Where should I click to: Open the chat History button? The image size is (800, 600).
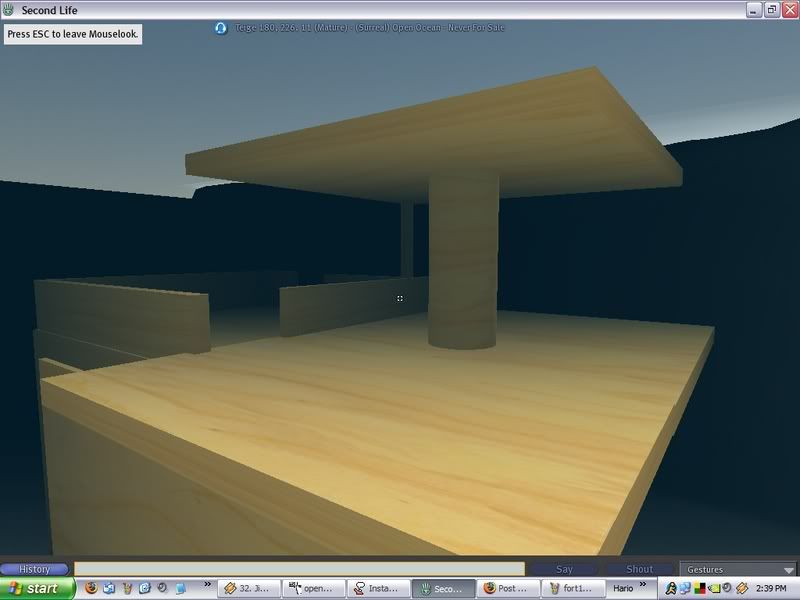click(35, 569)
